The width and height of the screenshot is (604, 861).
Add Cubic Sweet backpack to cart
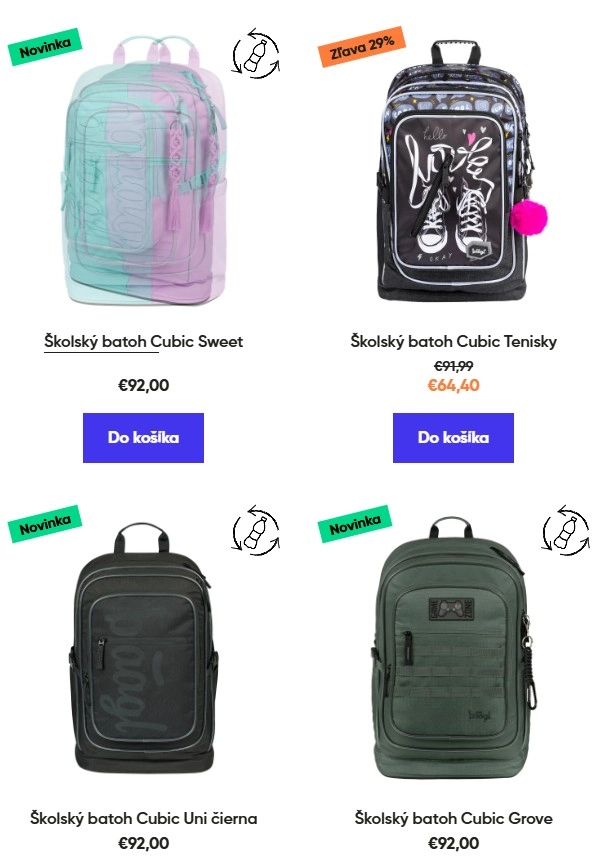[143, 438]
